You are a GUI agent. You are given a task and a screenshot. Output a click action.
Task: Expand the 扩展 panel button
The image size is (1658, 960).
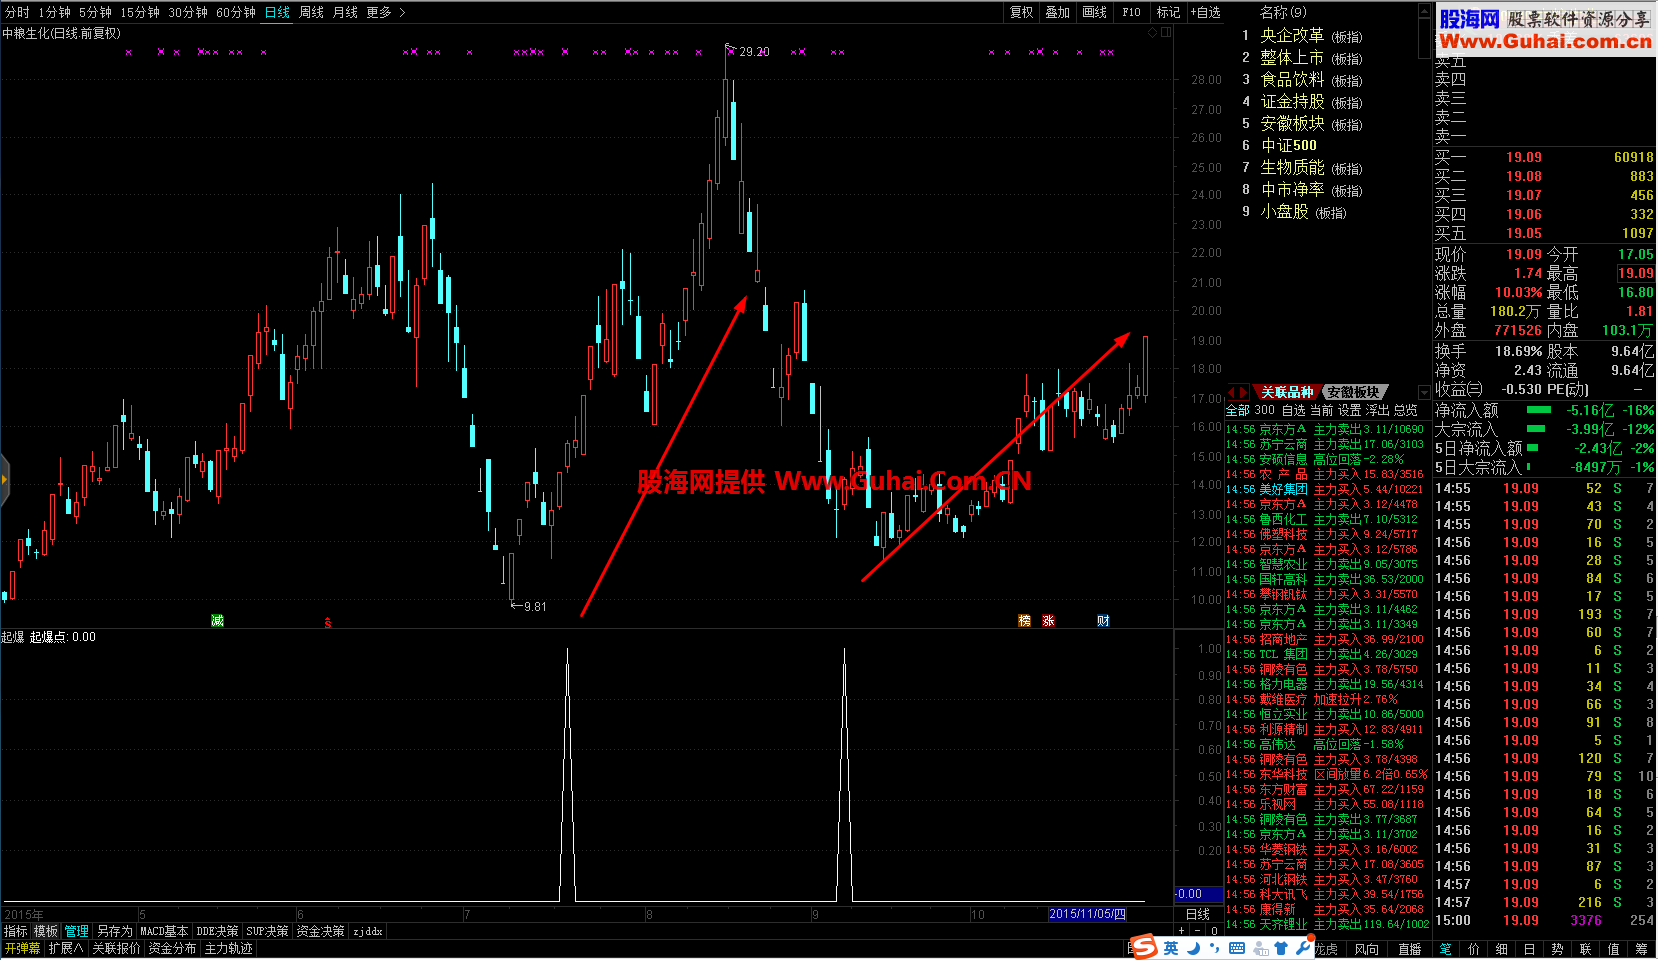[66, 948]
